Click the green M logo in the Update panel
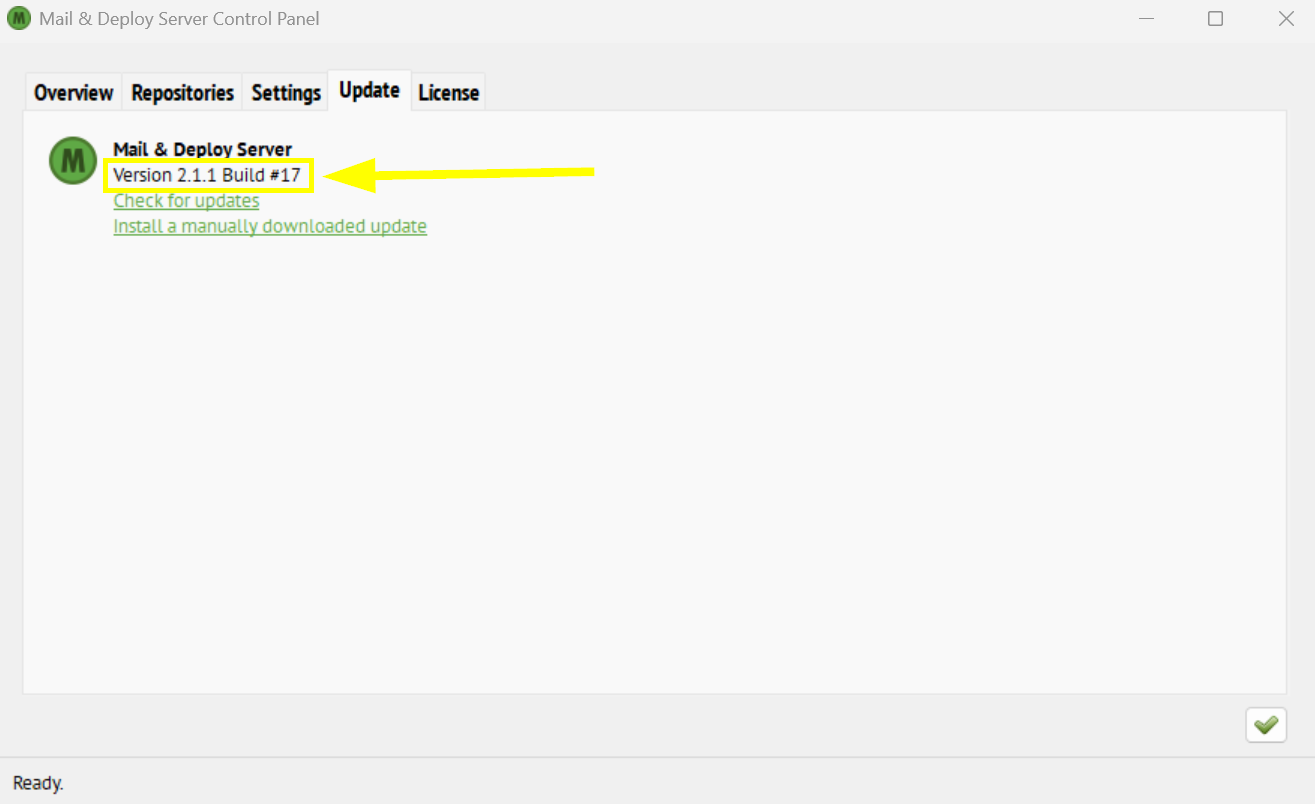This screenshot has width=1315, height=804. [73, 160]
